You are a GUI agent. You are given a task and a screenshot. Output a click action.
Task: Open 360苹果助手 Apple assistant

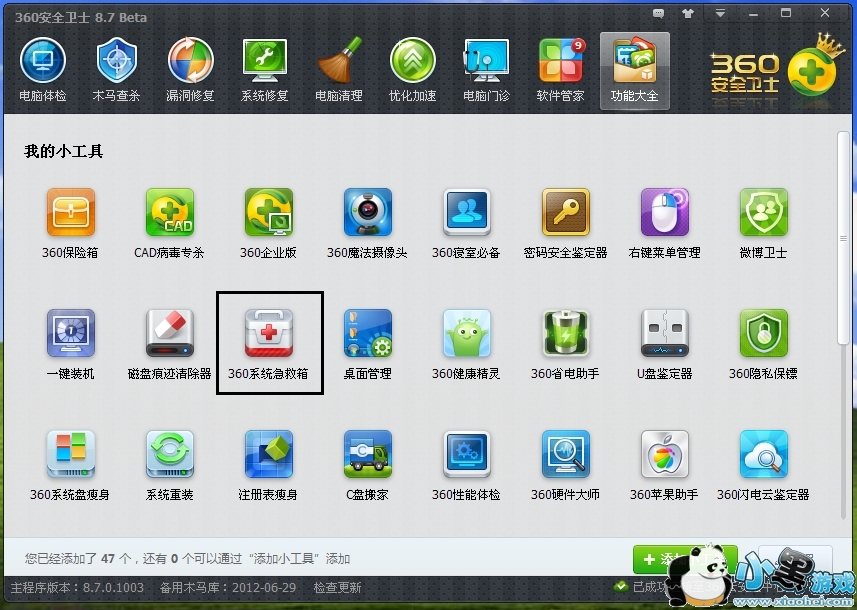pos(664,455)
